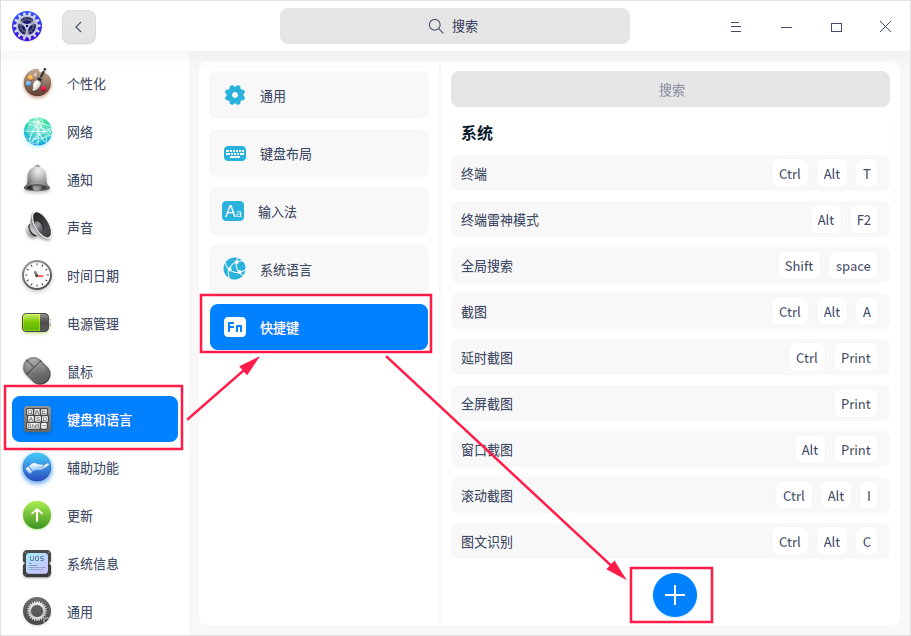
Task: Open the hamburger menu in the title bar
Action: [736, 27]
